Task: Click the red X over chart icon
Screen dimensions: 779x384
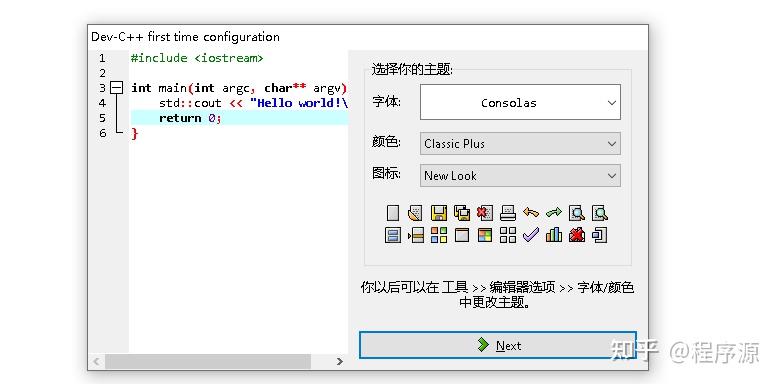Action: point(577,235)
